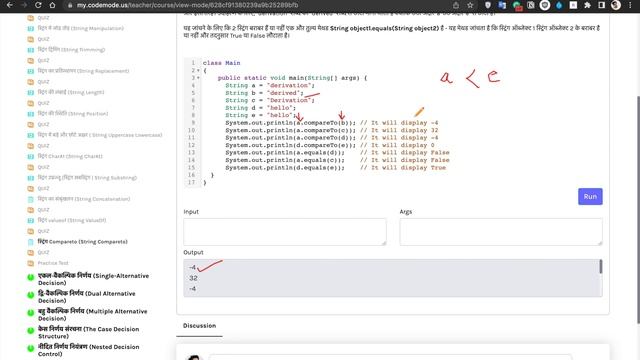
Task: Click the value 32 in Output panel
Action: [x=193, y=278]
